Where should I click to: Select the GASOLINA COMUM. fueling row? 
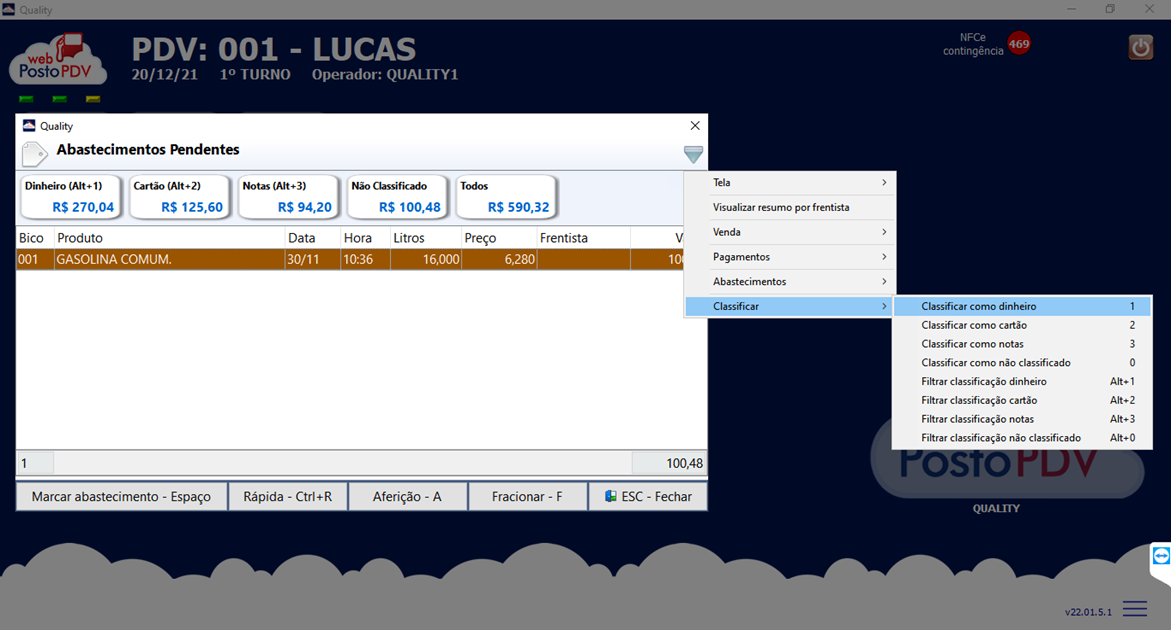click(x=350, y=259)
